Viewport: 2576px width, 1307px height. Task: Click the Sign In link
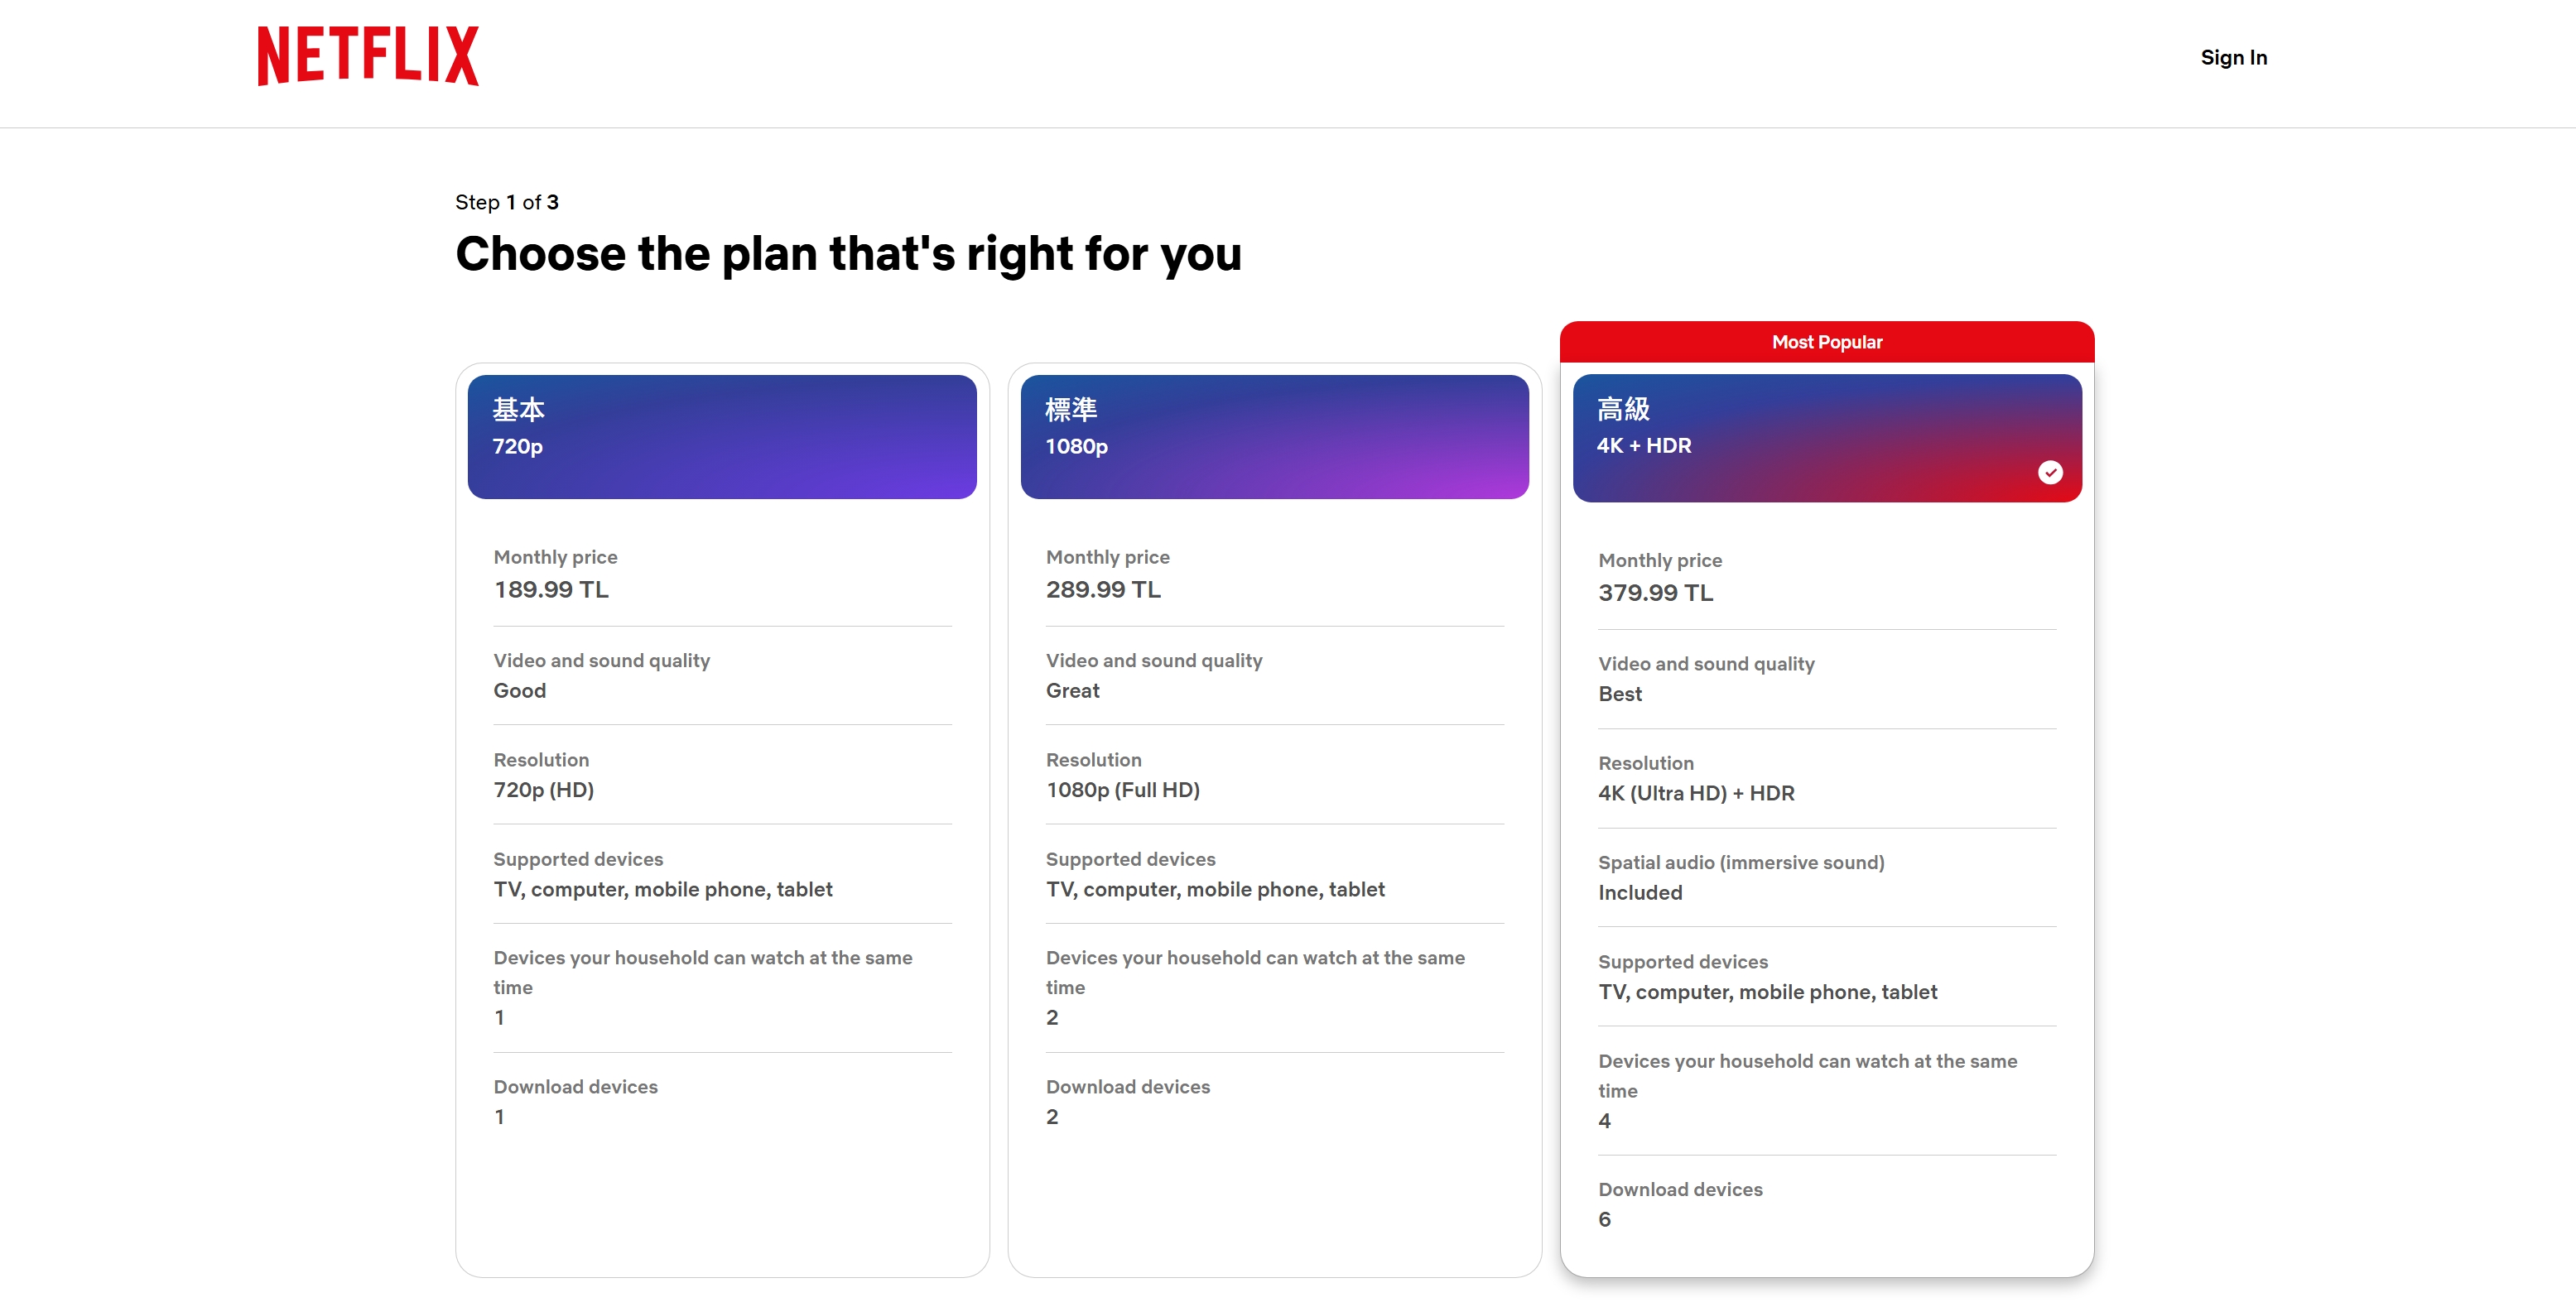[2233, 57]
